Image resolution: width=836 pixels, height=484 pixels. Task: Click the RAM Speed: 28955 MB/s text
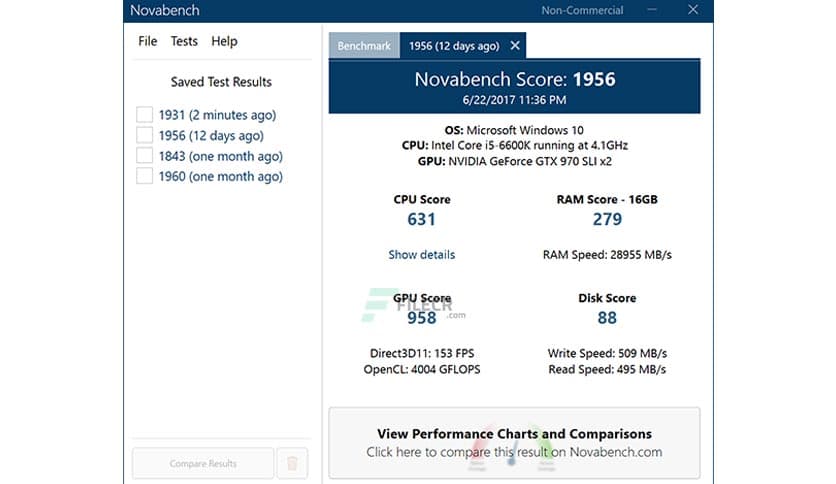point(607,255)
